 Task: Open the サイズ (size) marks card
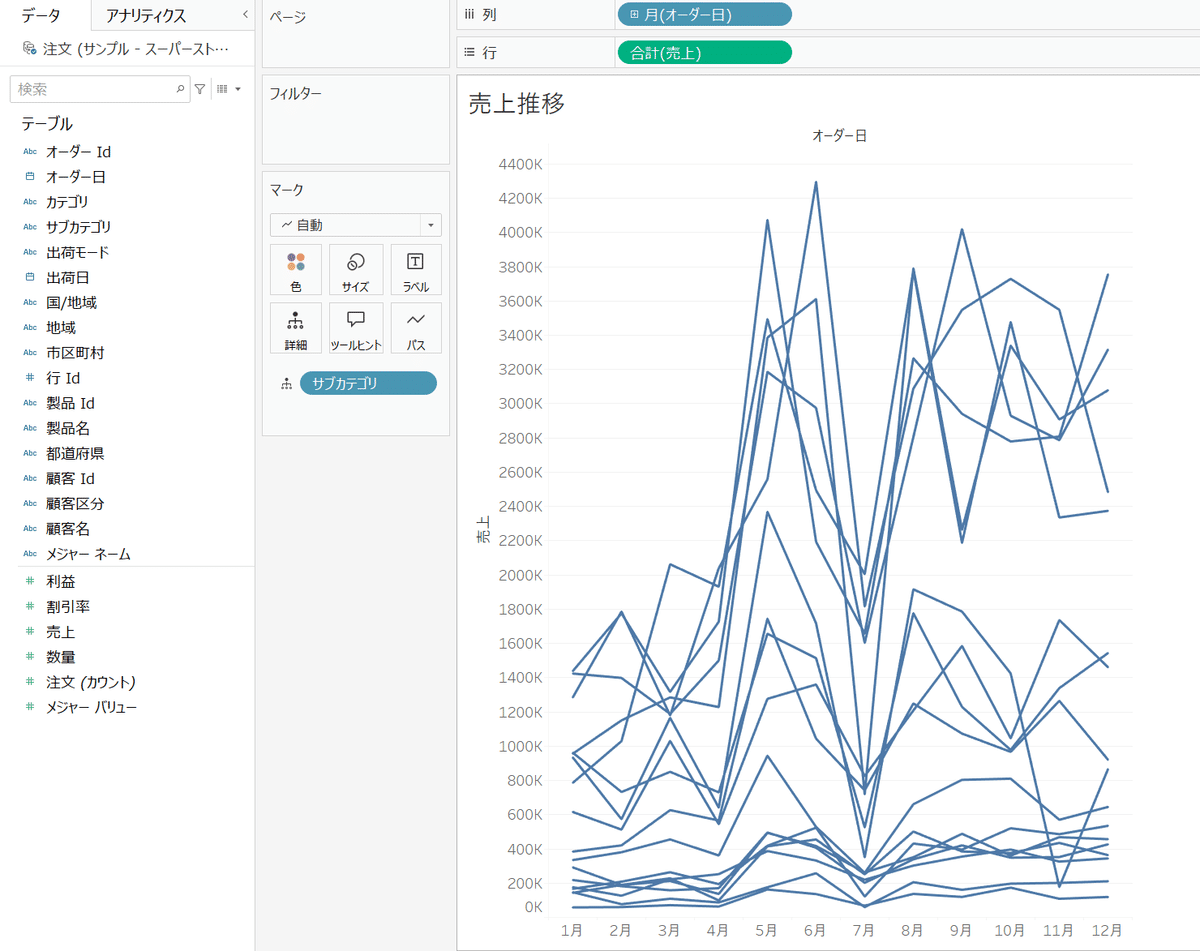point(355,270)
